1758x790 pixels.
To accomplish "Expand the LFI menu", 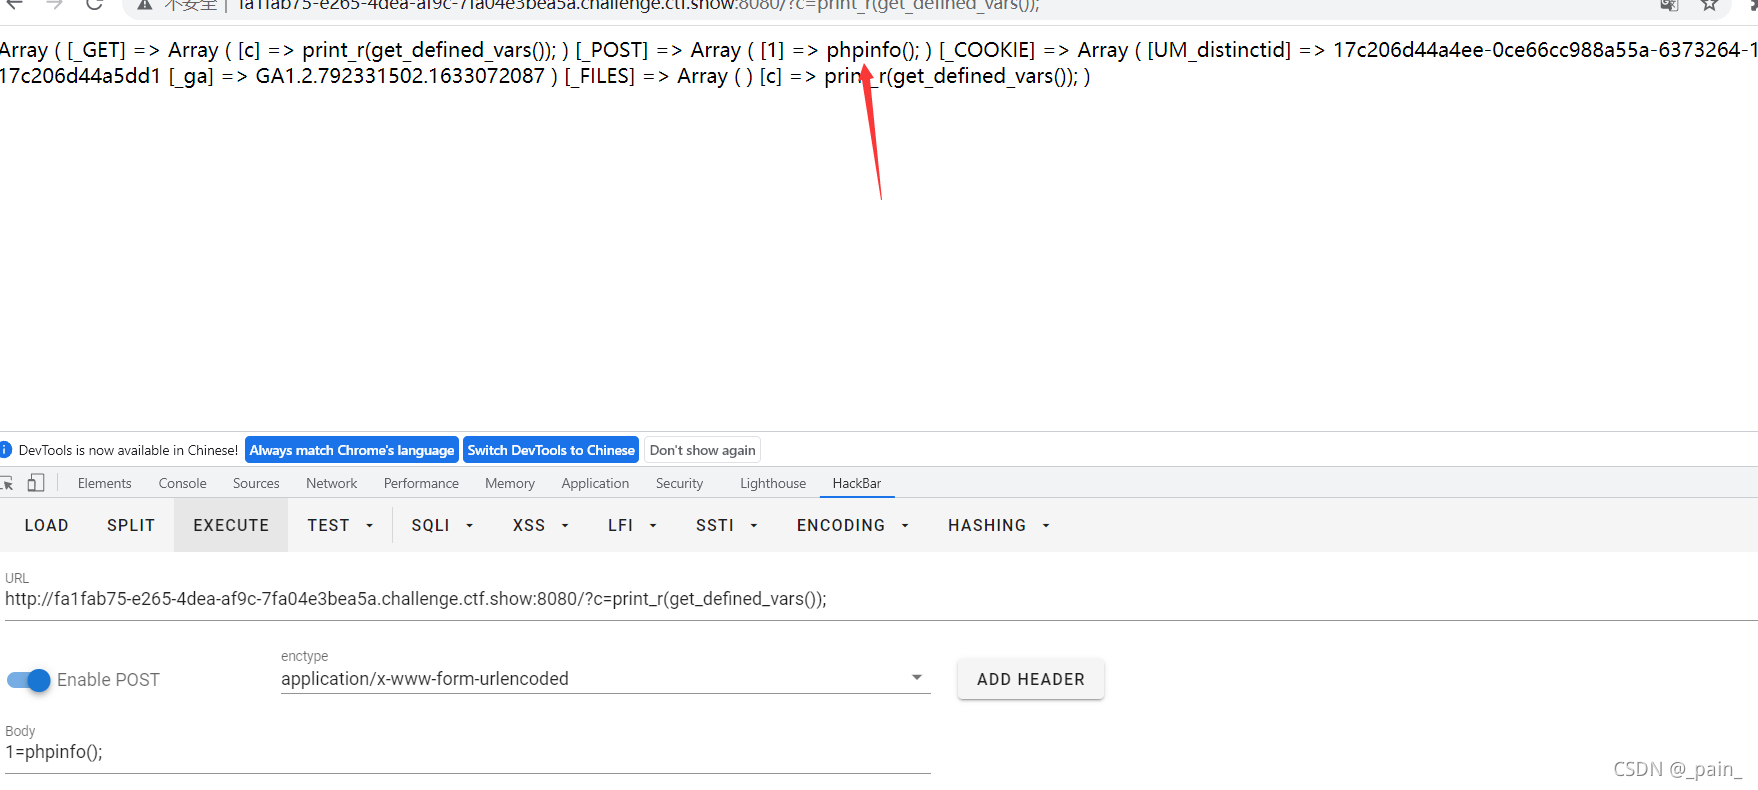I will pyautogui.click(x=632, y=525).
